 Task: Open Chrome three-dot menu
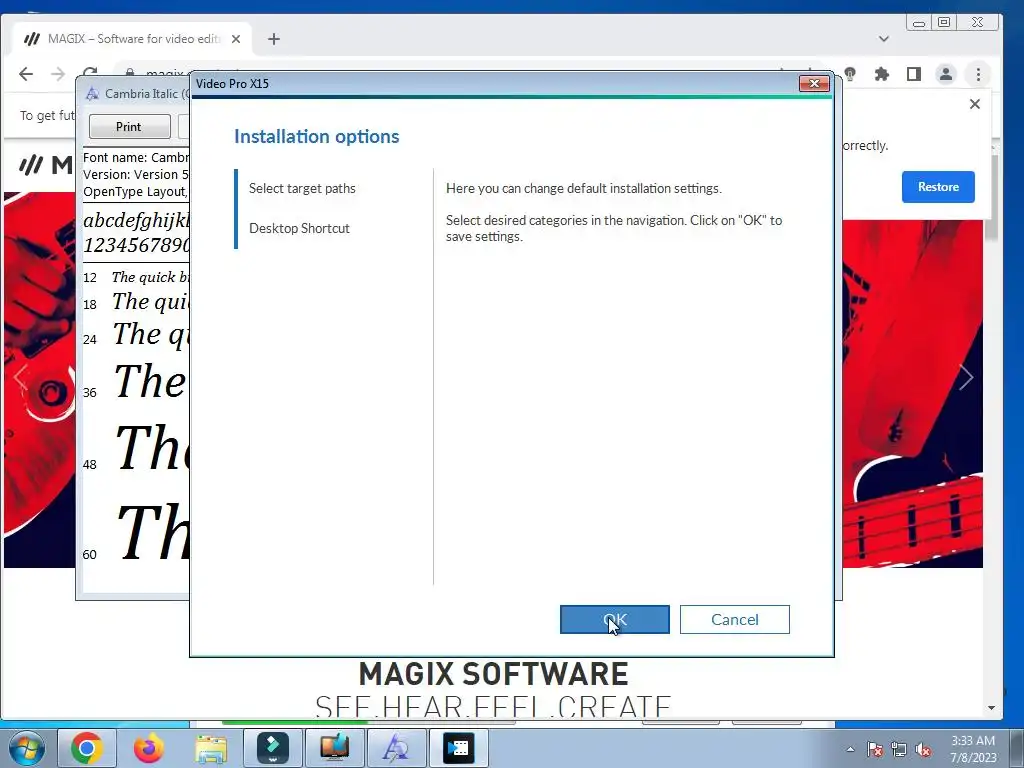(x=978, y=74)
